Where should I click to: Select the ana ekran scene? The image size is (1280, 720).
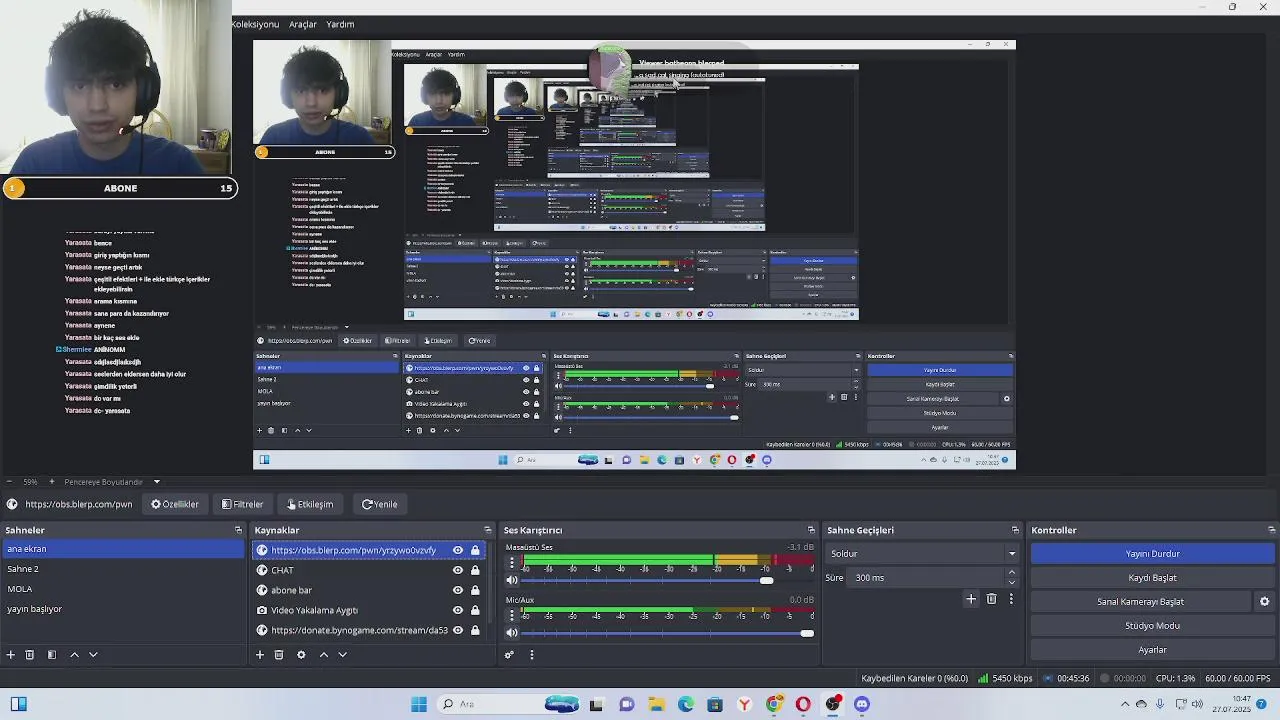[x=122, y=549]
